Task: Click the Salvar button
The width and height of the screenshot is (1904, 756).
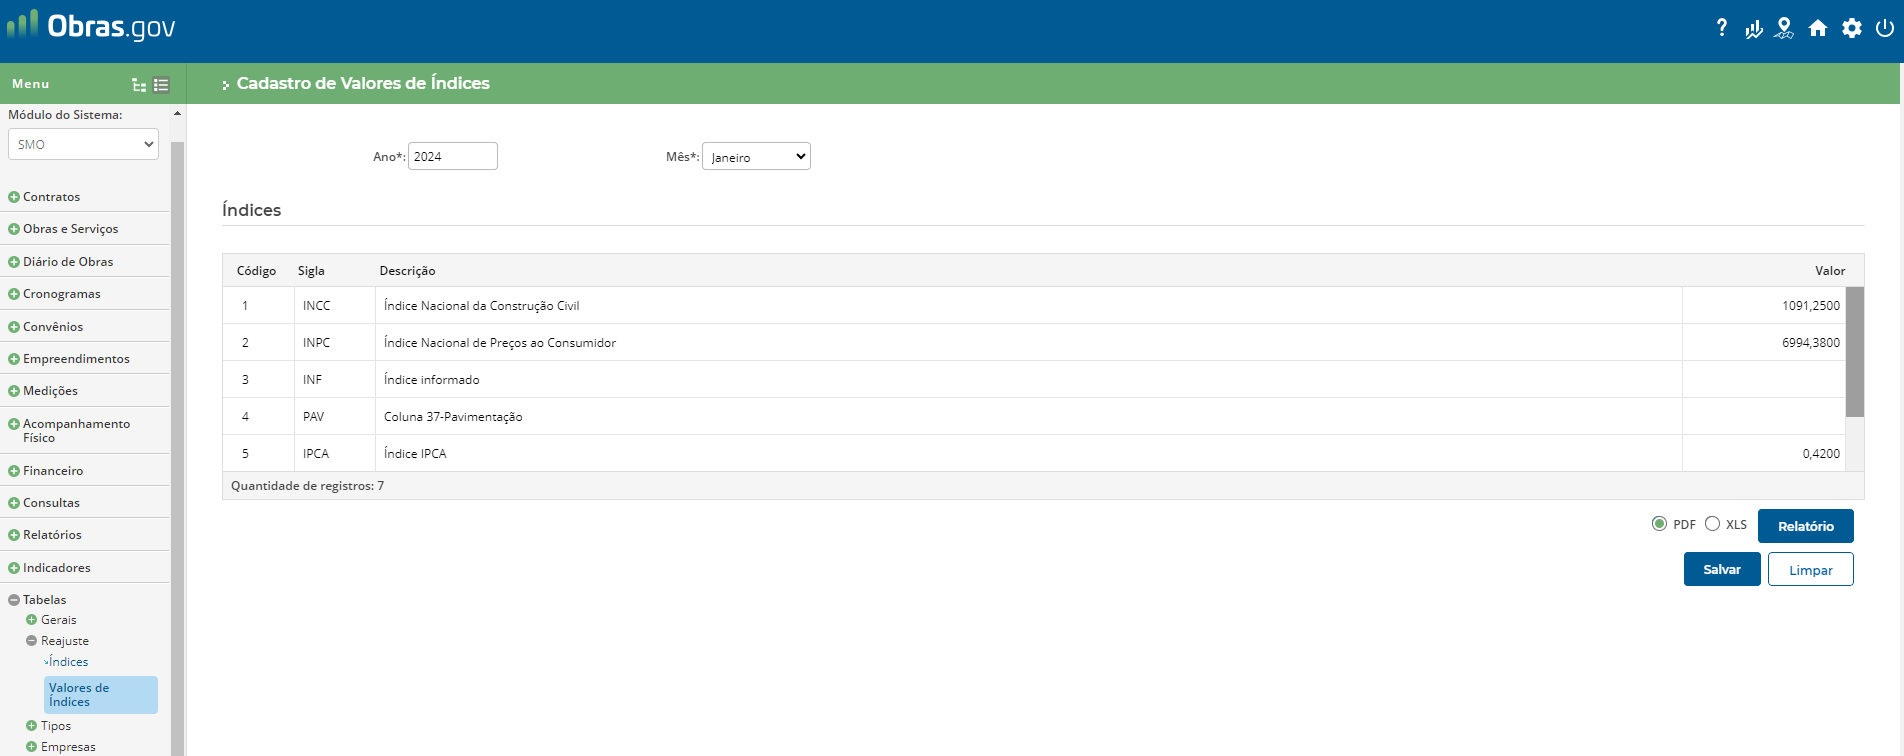Action: (1721, 569)
